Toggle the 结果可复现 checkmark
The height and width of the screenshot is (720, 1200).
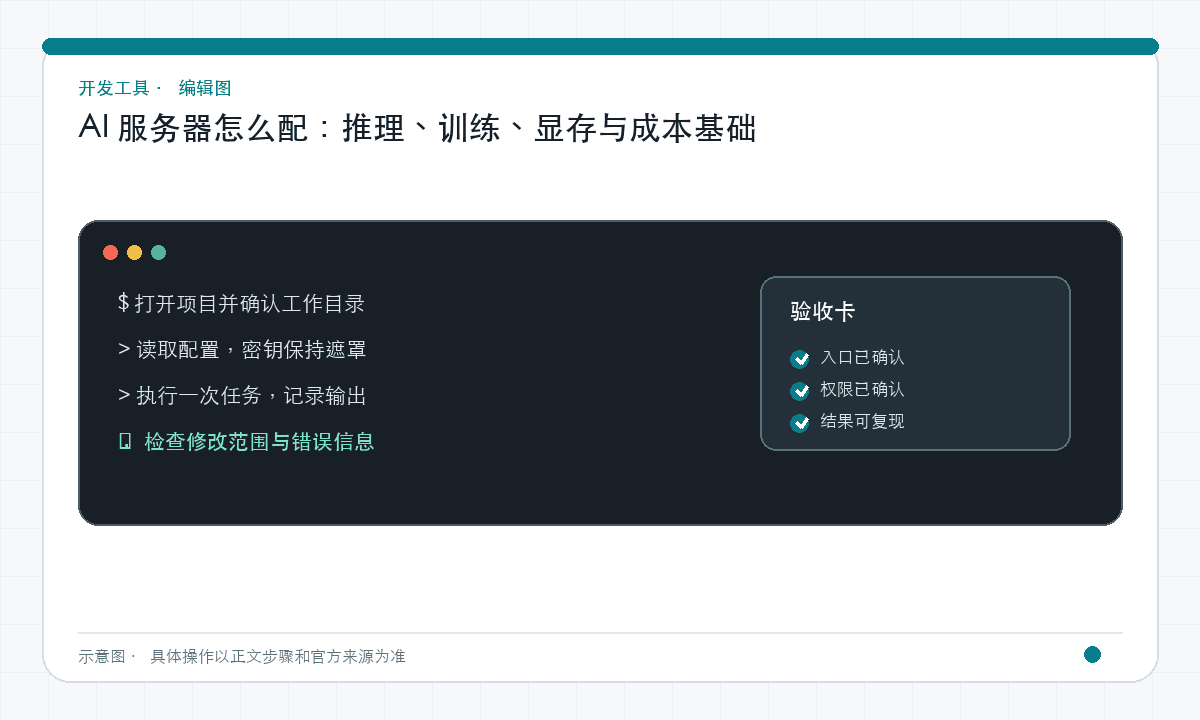[x=800, y=423]
